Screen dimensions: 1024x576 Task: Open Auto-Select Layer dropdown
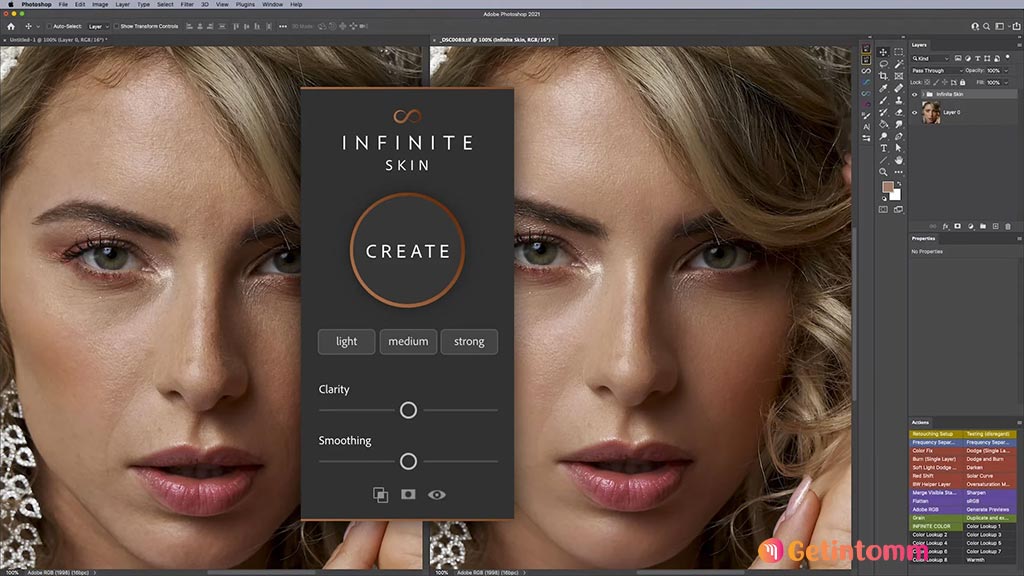pyautogui.click(x=98, y=26)
